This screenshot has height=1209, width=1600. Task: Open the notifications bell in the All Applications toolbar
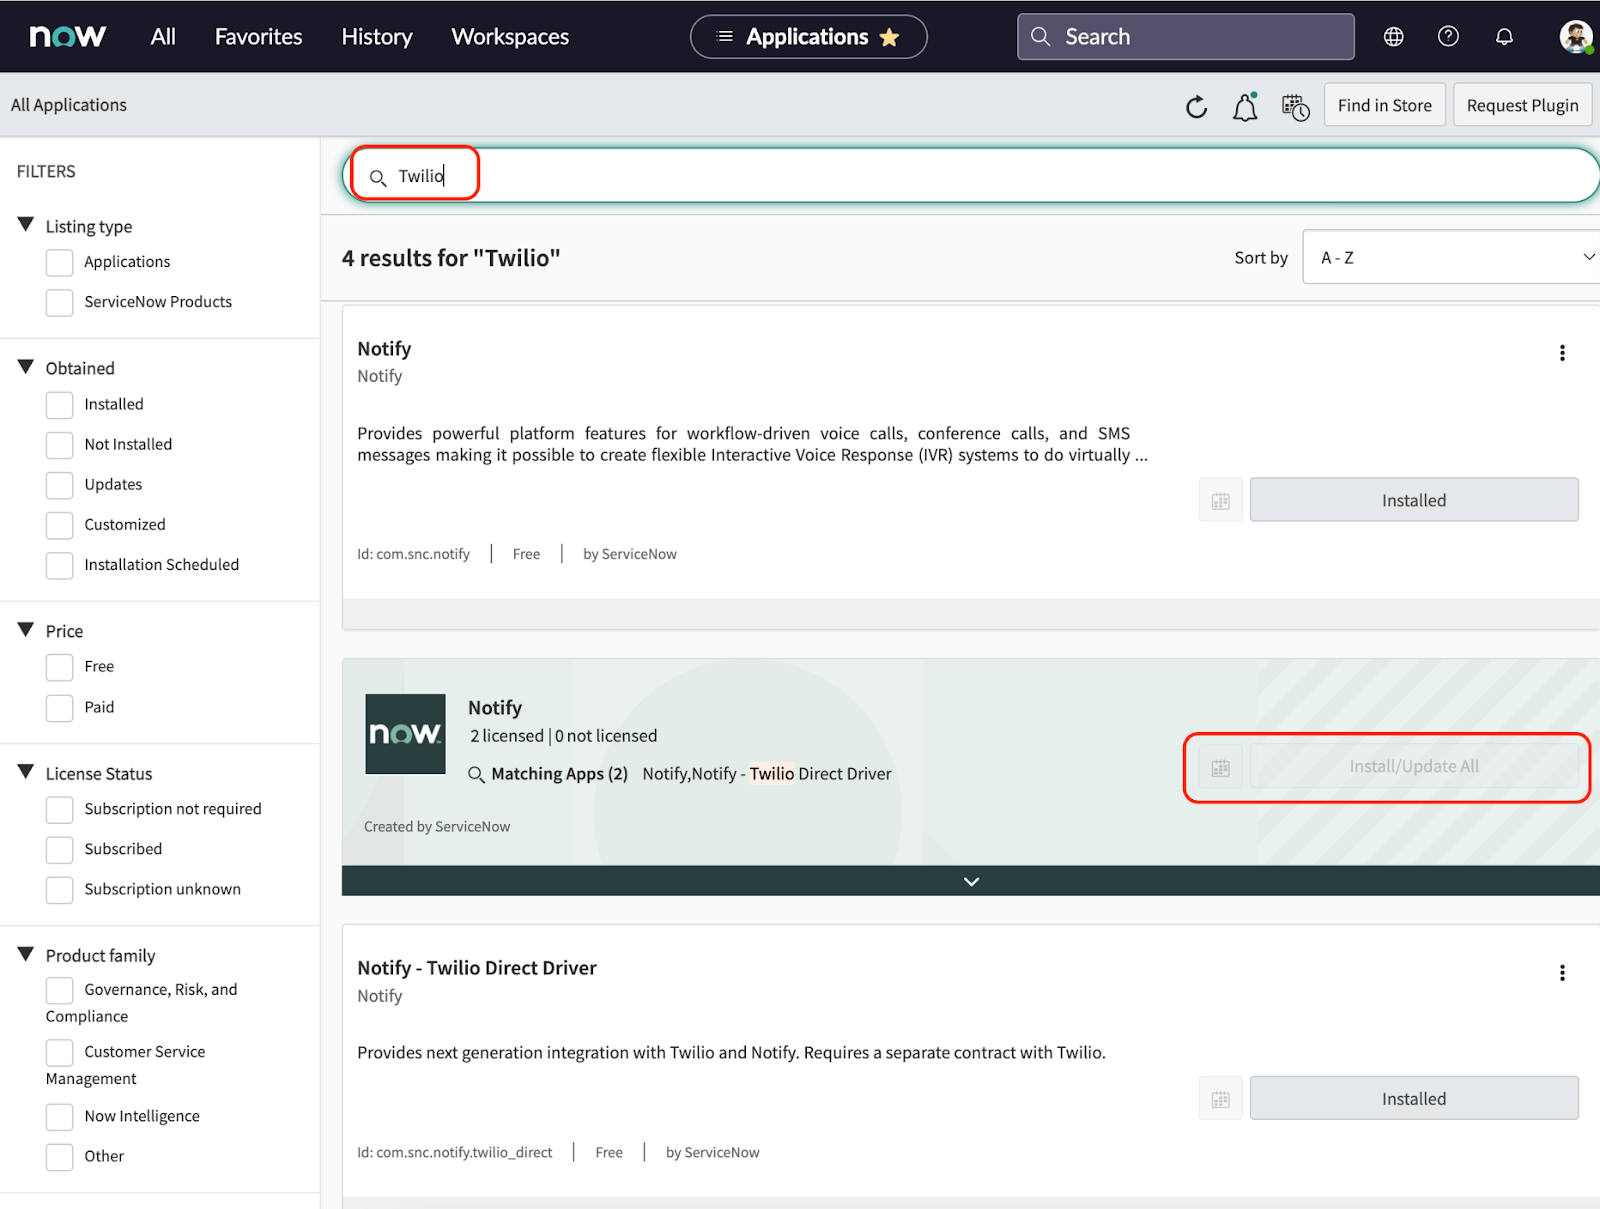pos(1245,106)
